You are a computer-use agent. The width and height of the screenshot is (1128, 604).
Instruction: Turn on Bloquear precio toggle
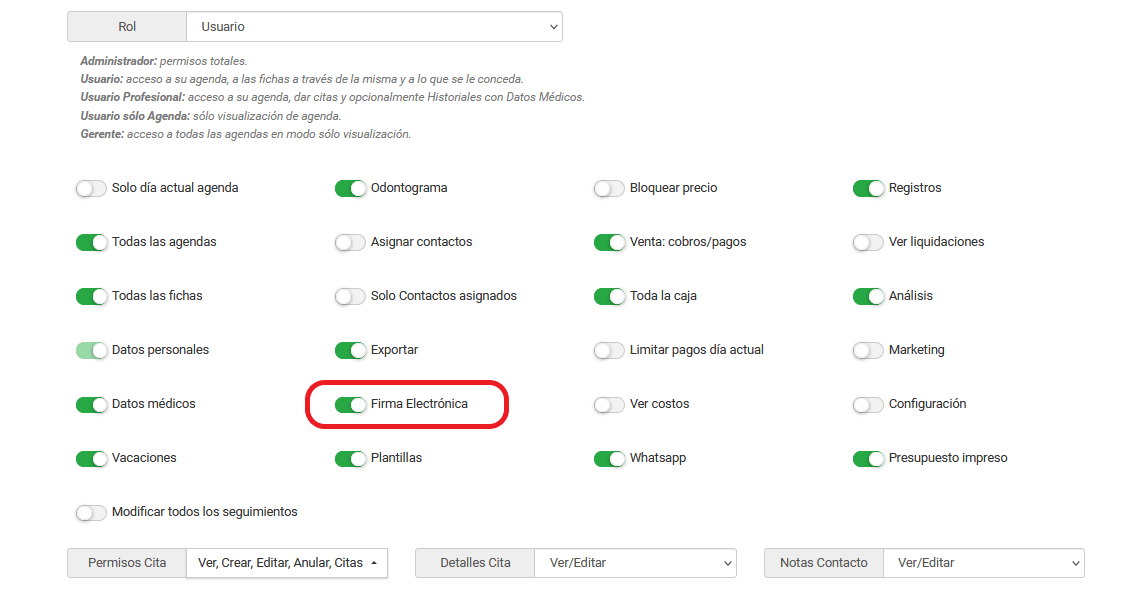609,188
